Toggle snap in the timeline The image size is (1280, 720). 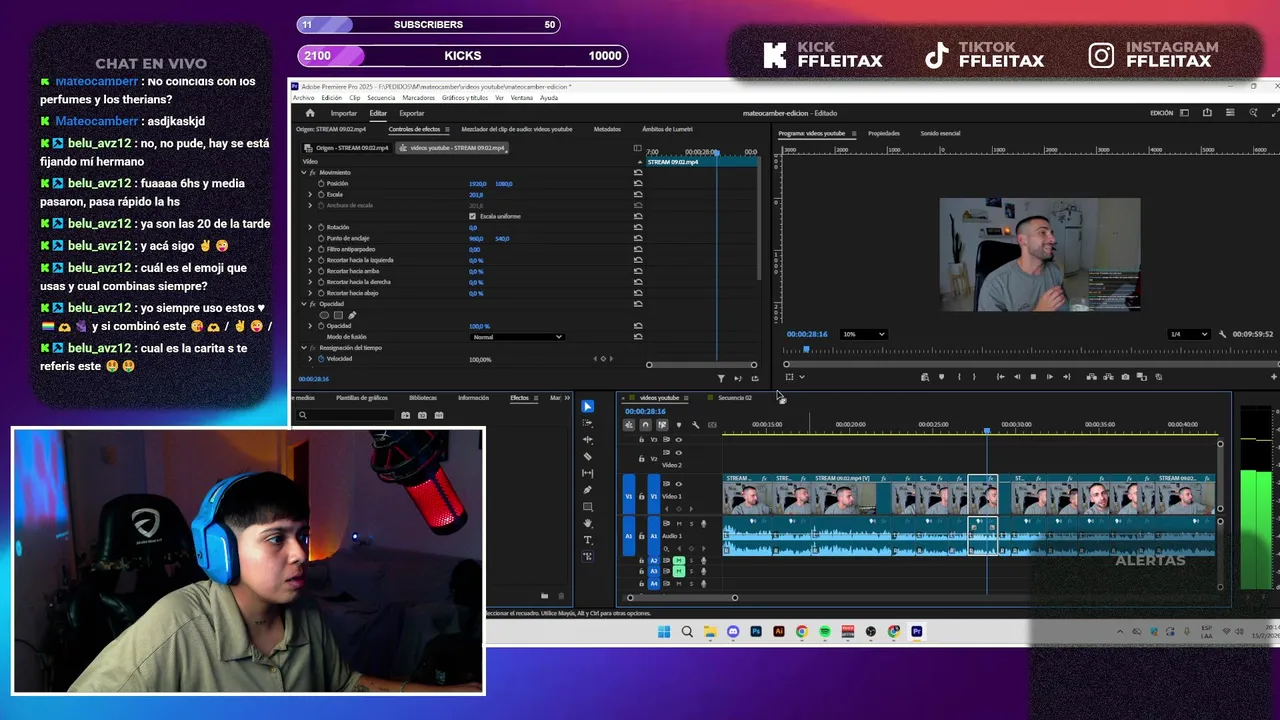point(645,425)
